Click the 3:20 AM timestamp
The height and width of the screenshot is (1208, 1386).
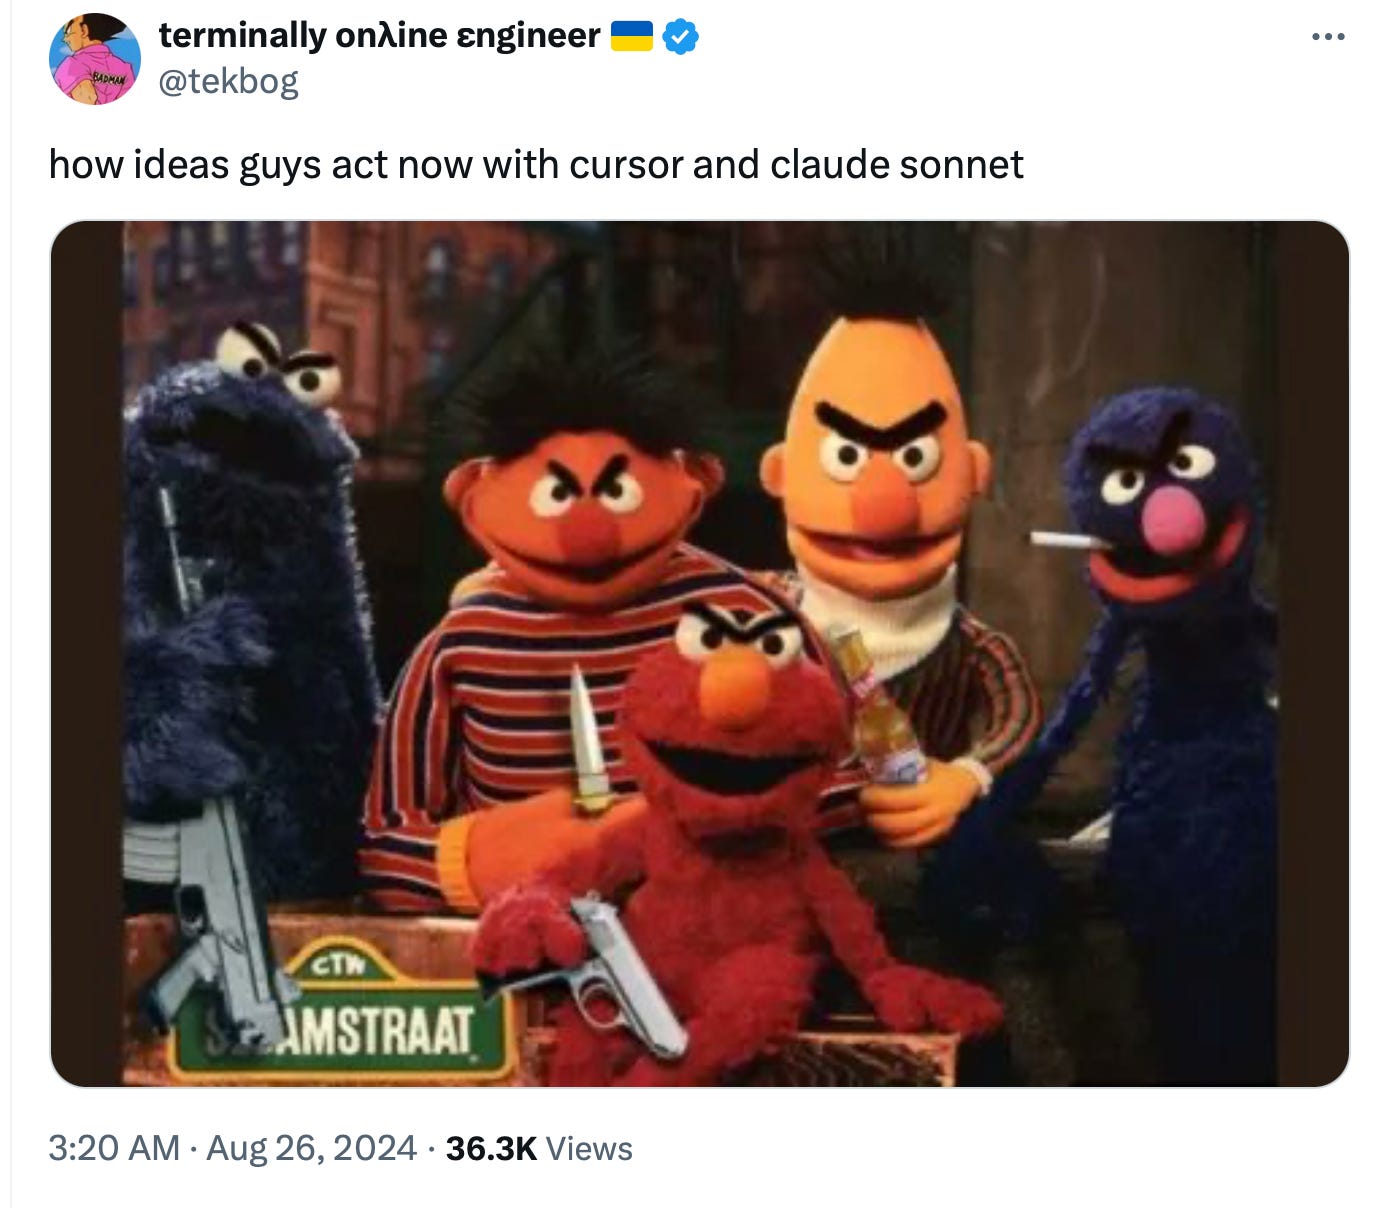114,1148
